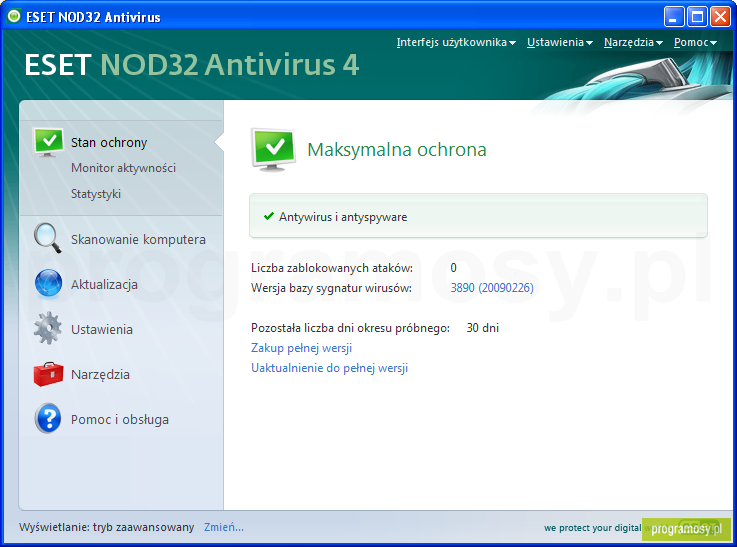Open Narzędzia section in sidebar
Screen dimensions: 737x547
(x=100, y=375)
